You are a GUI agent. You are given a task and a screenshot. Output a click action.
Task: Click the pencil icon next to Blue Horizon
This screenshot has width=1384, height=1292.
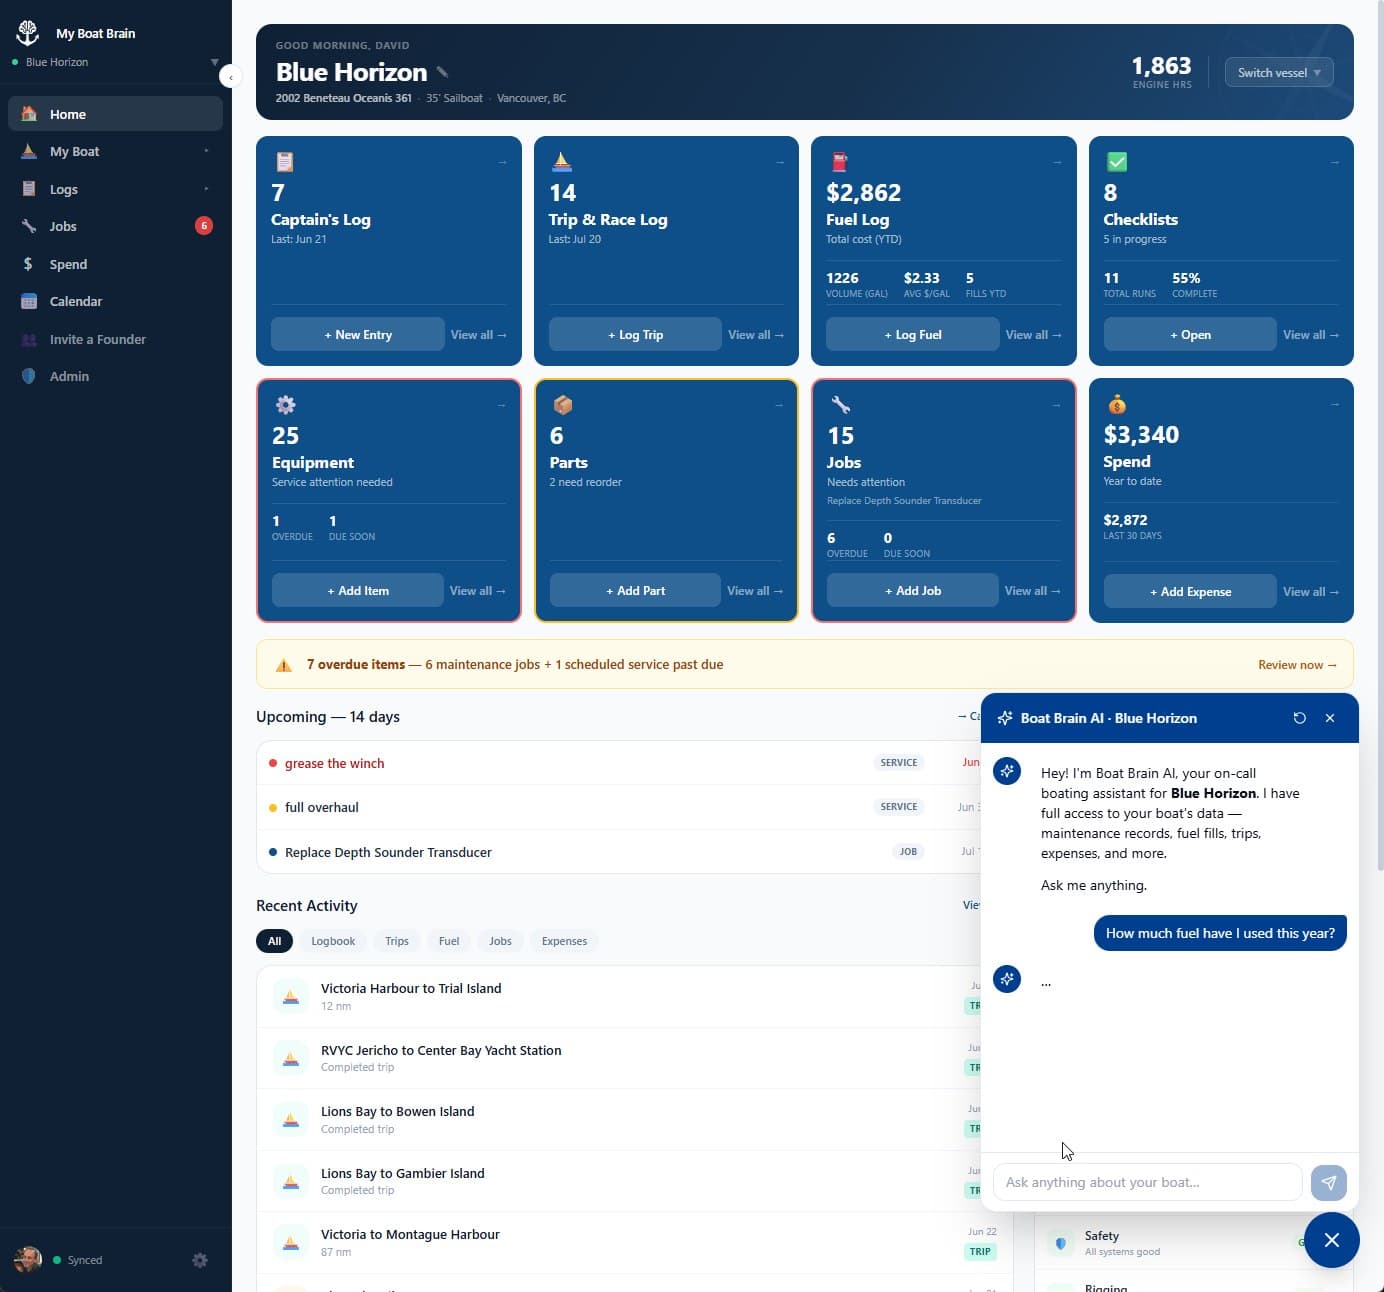pos(442,72)
